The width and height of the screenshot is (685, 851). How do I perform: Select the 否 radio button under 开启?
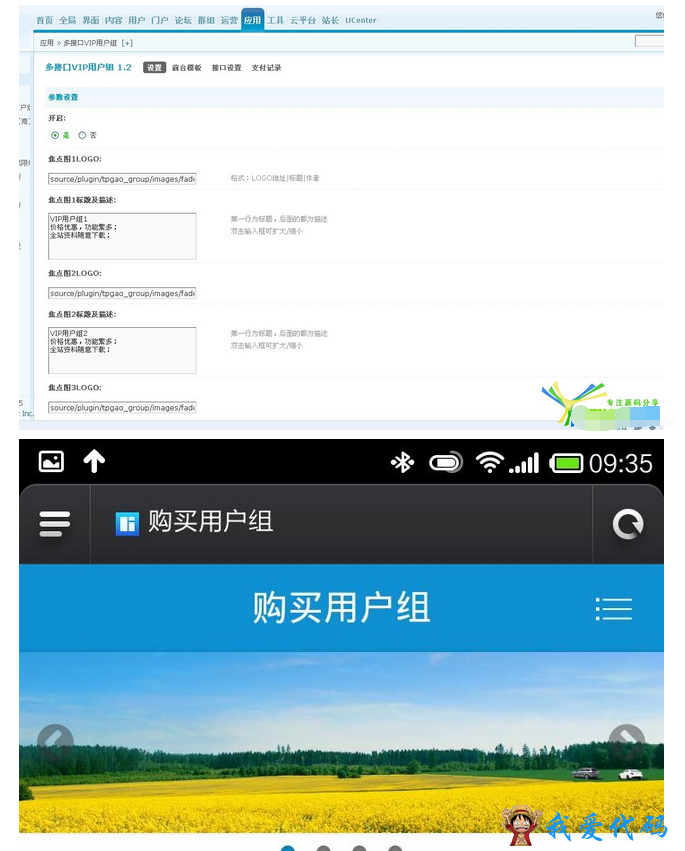point(82,135)
